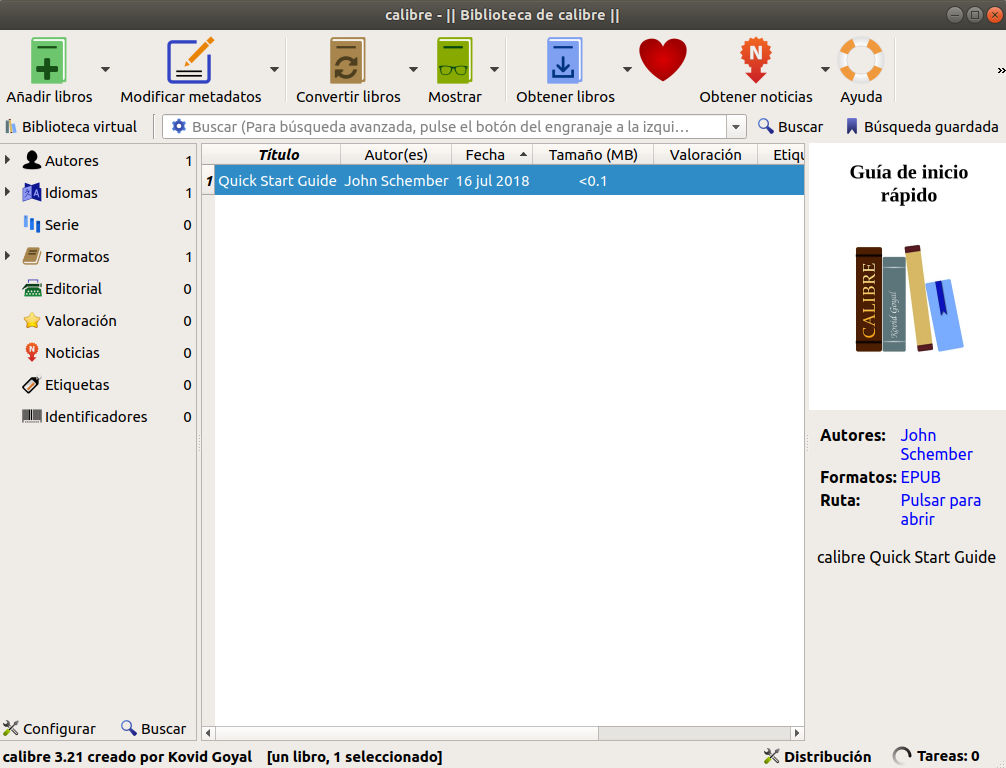Expand the Formatos tree node
Screen dimensions: 1006x768
[8, 256]
